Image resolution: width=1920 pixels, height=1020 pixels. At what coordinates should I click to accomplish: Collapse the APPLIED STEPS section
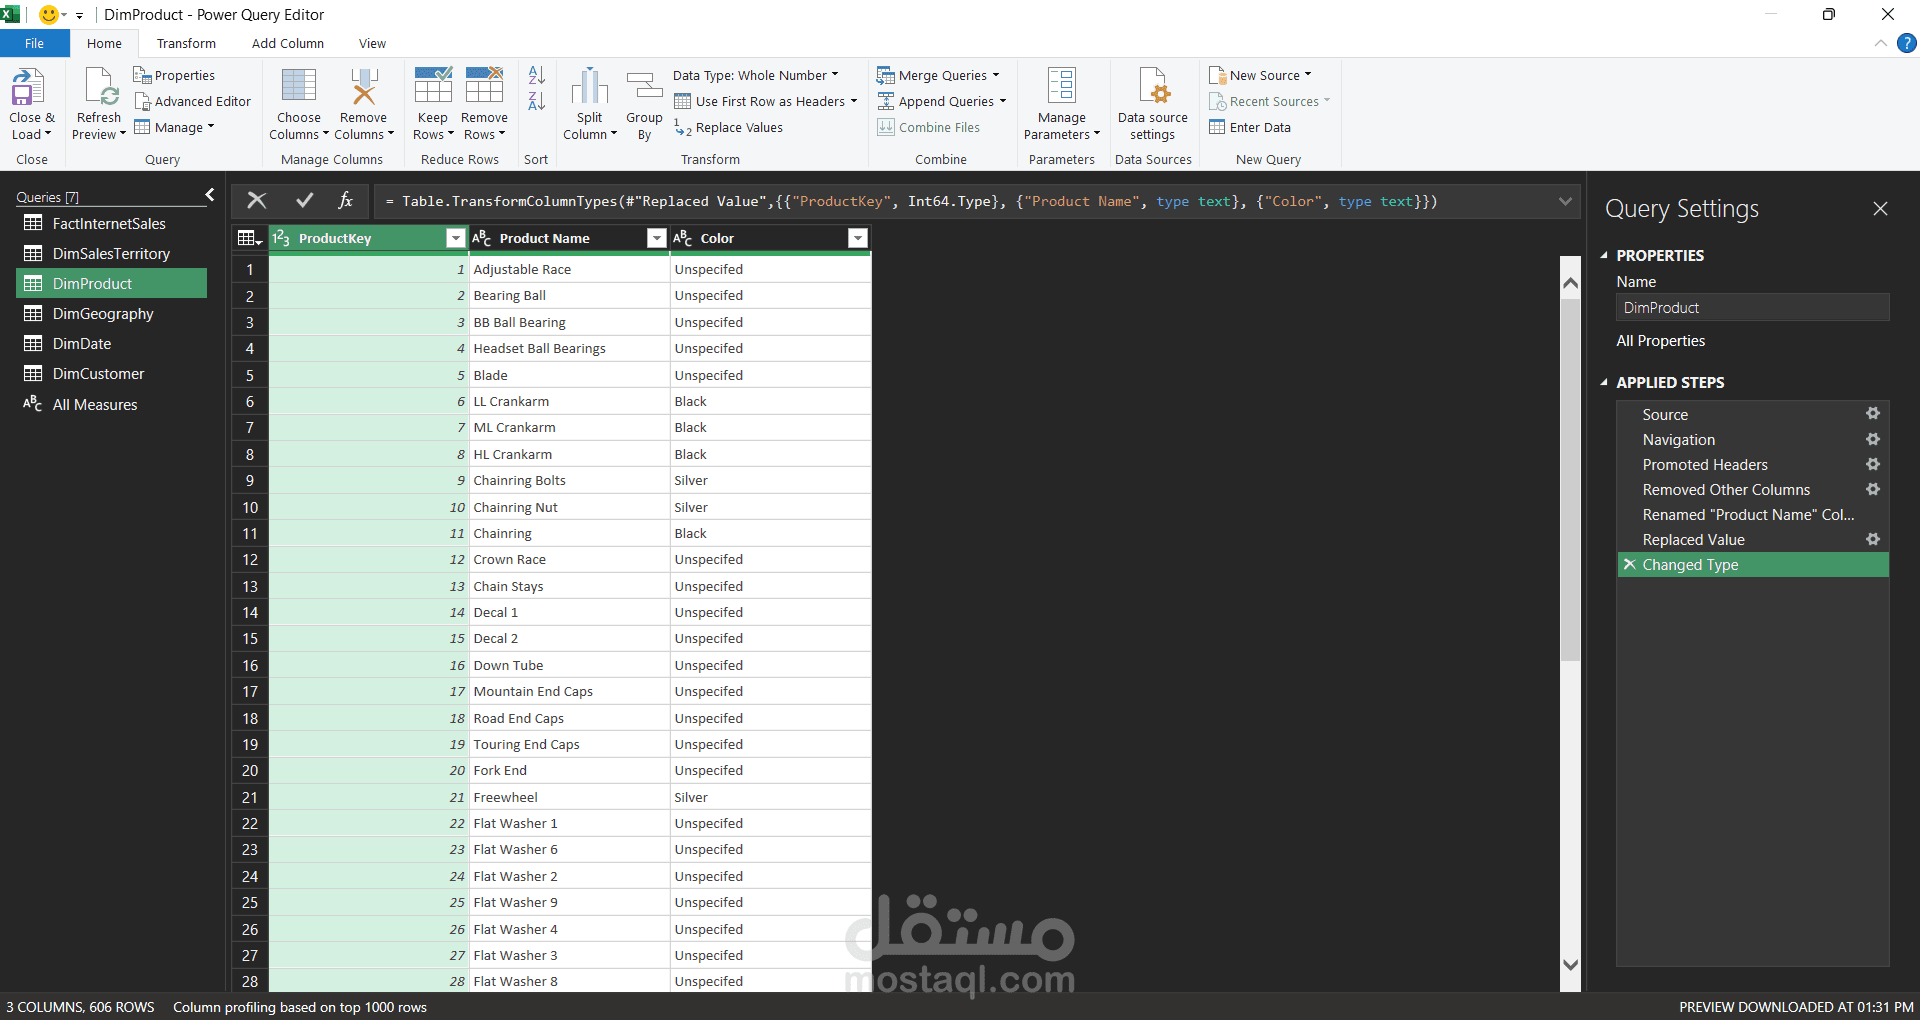click(1604, 382)
